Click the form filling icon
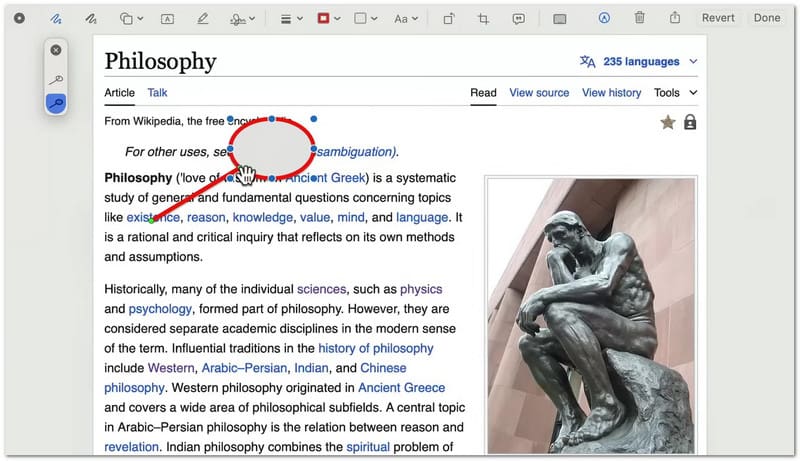 tap(560, 19)
